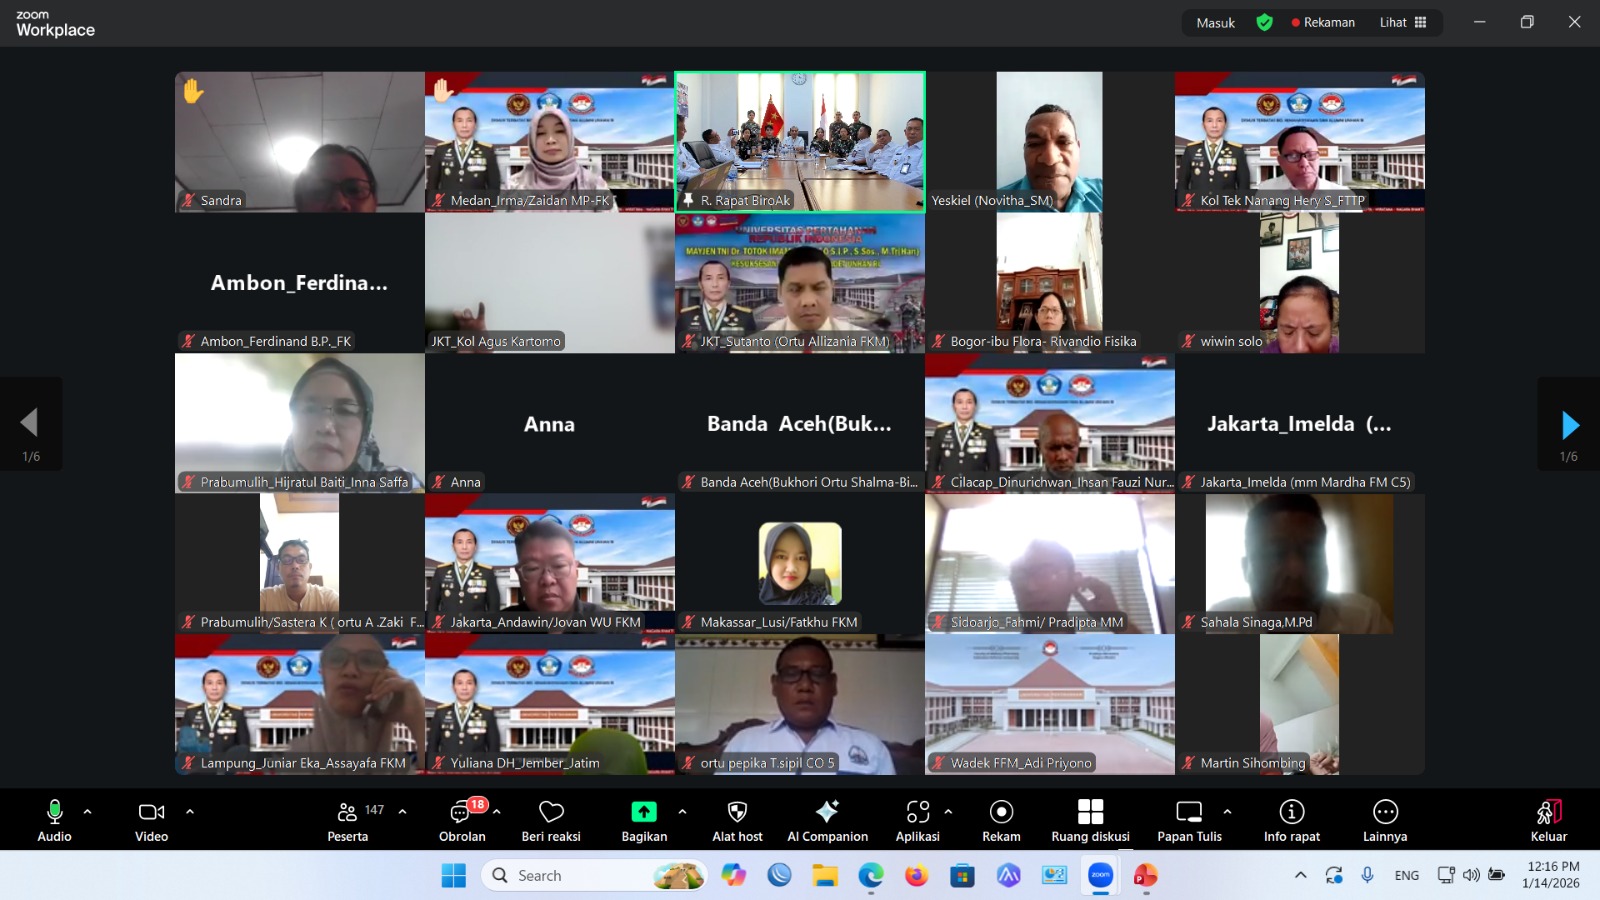Show Info rapat meeting details

pyautogui.click(x=1291, y=812)
